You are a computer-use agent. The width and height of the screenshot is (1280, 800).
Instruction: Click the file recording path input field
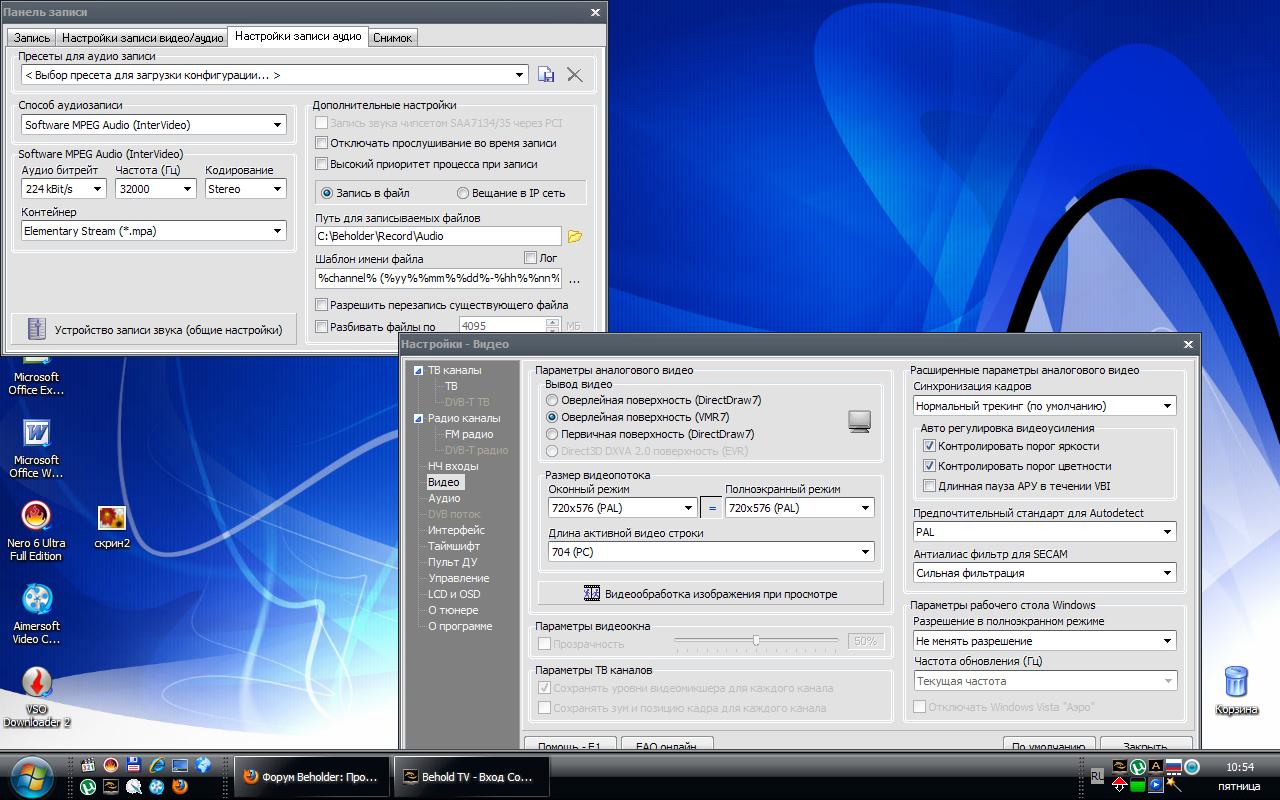pos(437,236)
